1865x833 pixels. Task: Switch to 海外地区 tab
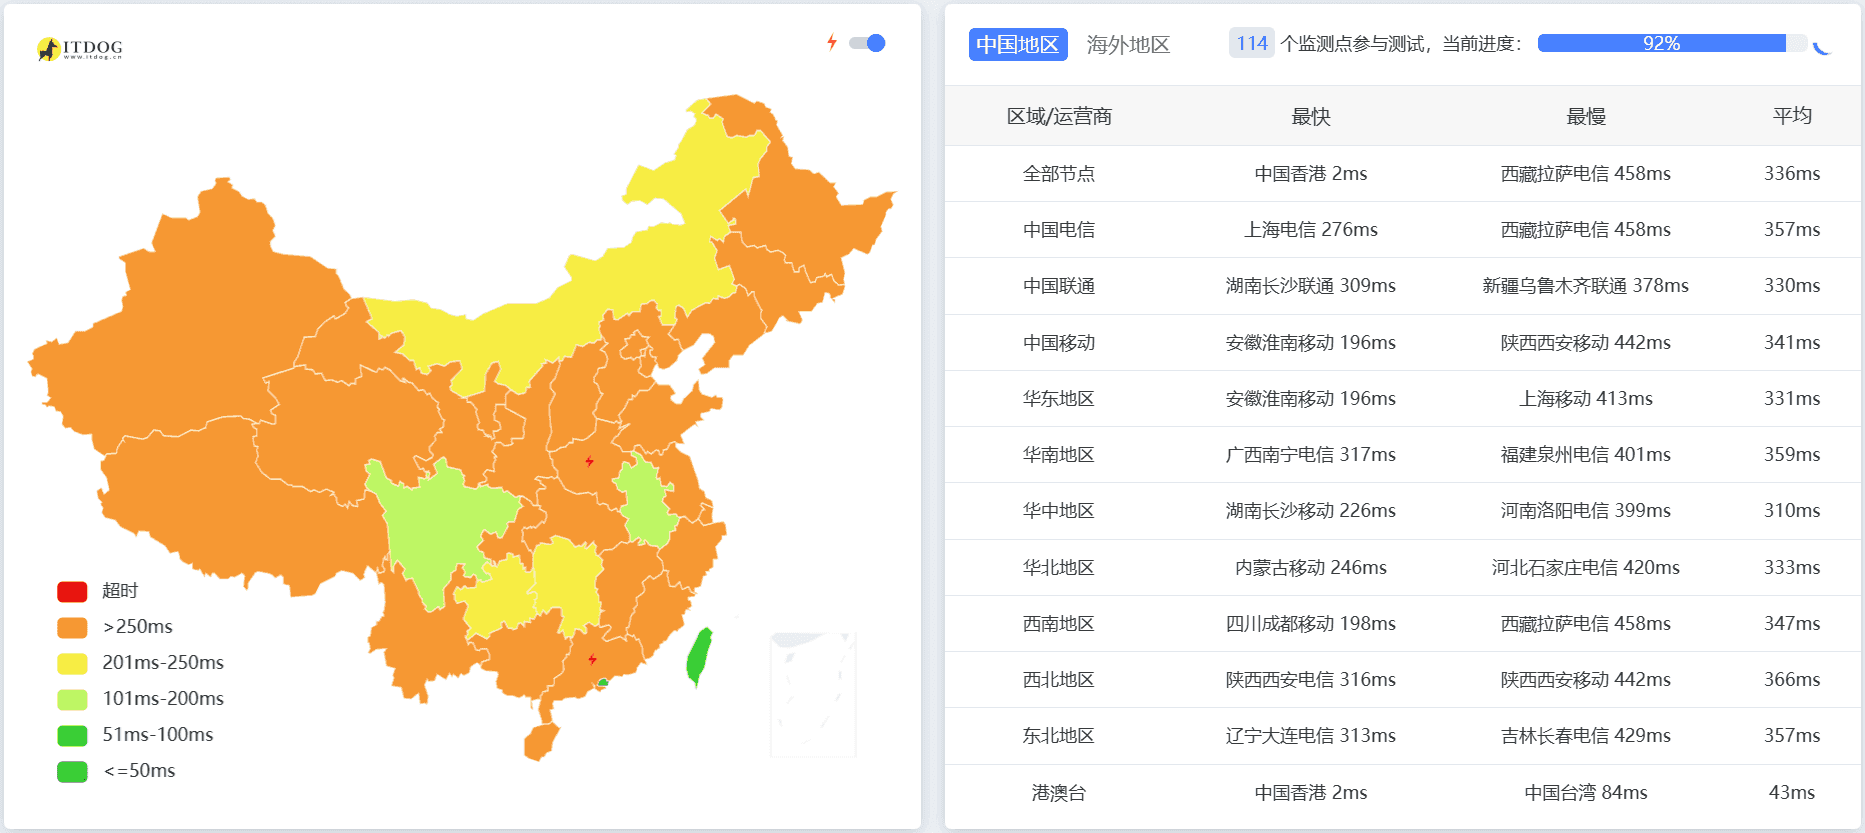[x=1128, y=44]
